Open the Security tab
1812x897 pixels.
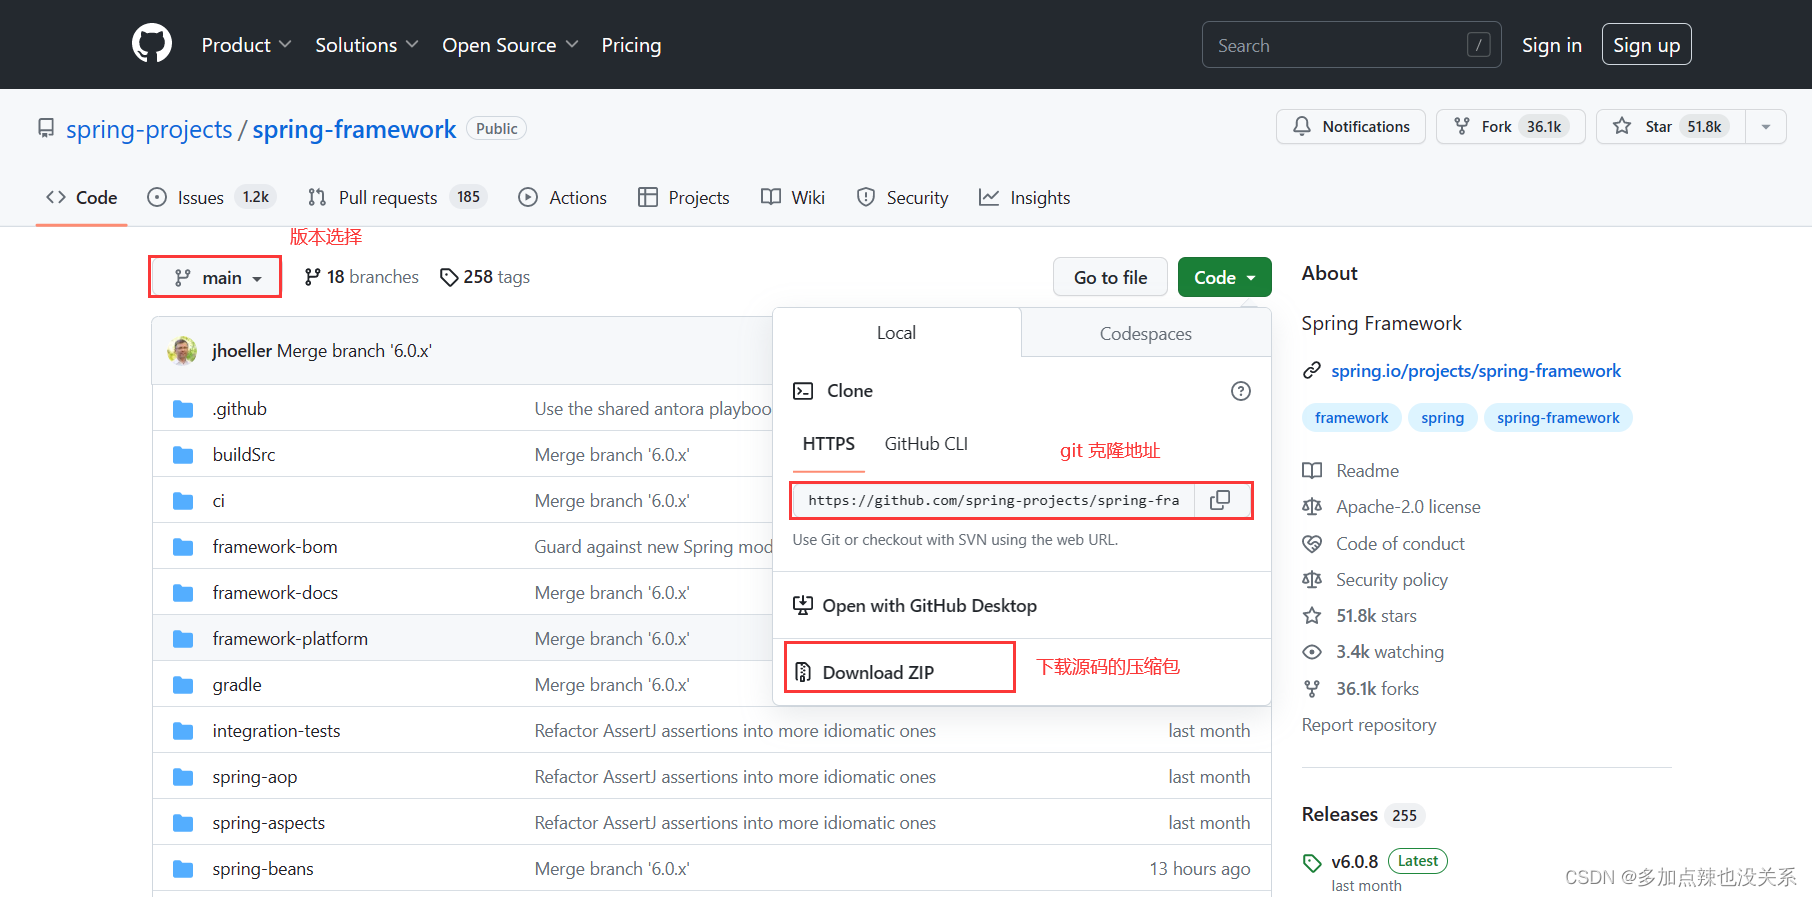coord(902,197)
